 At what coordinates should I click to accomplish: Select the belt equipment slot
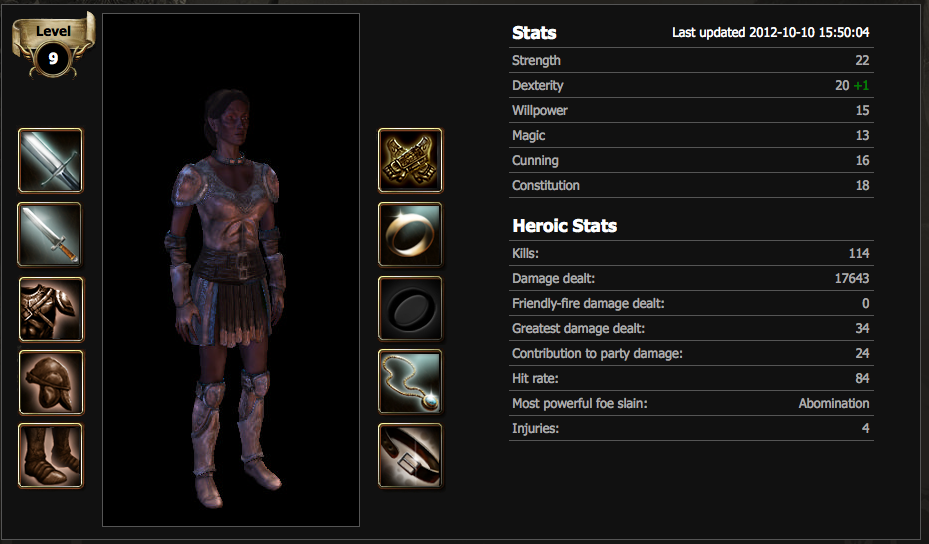pyautogui.click(x=410, y=456)
